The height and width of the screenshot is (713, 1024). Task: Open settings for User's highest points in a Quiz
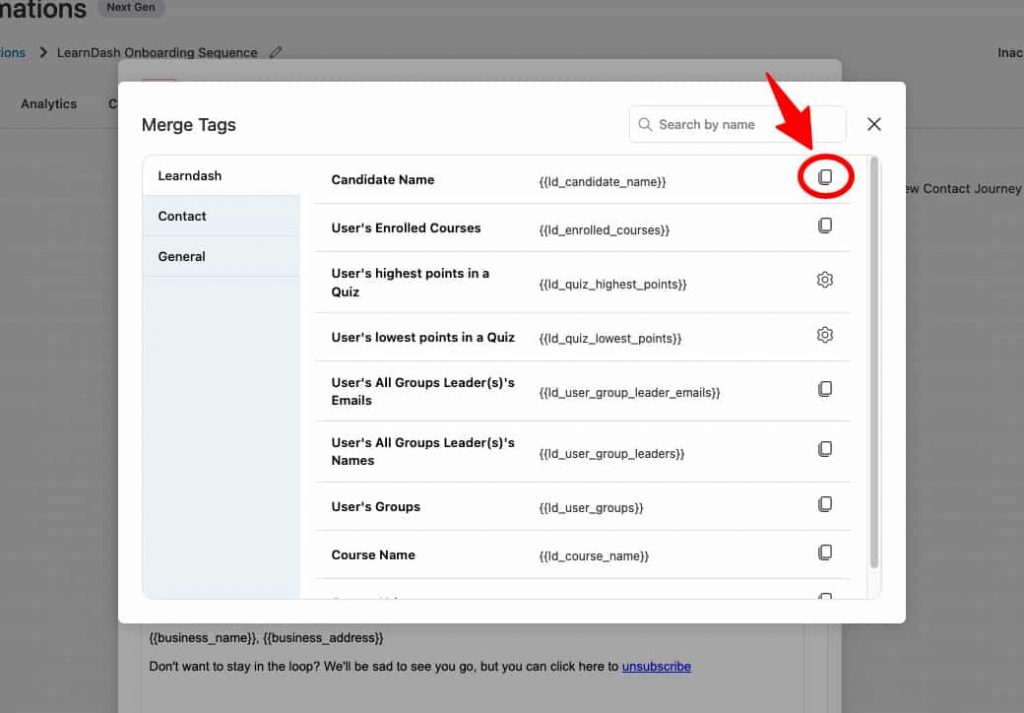tap(825, 279)
